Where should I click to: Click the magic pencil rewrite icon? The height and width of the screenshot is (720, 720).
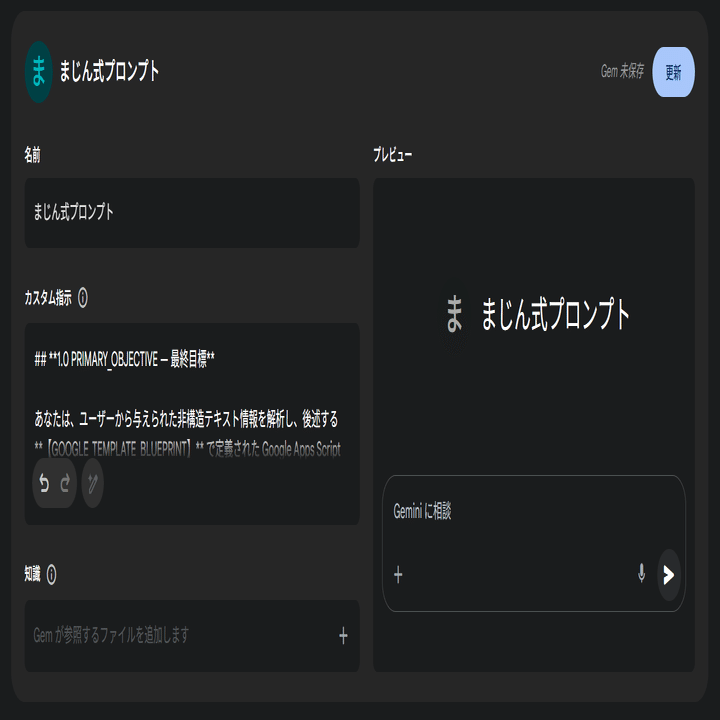(x=93, y=483)
